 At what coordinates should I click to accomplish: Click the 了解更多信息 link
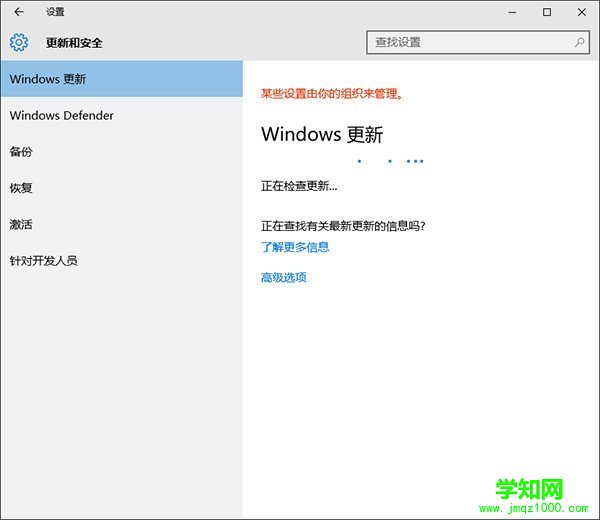coord(295,247)
